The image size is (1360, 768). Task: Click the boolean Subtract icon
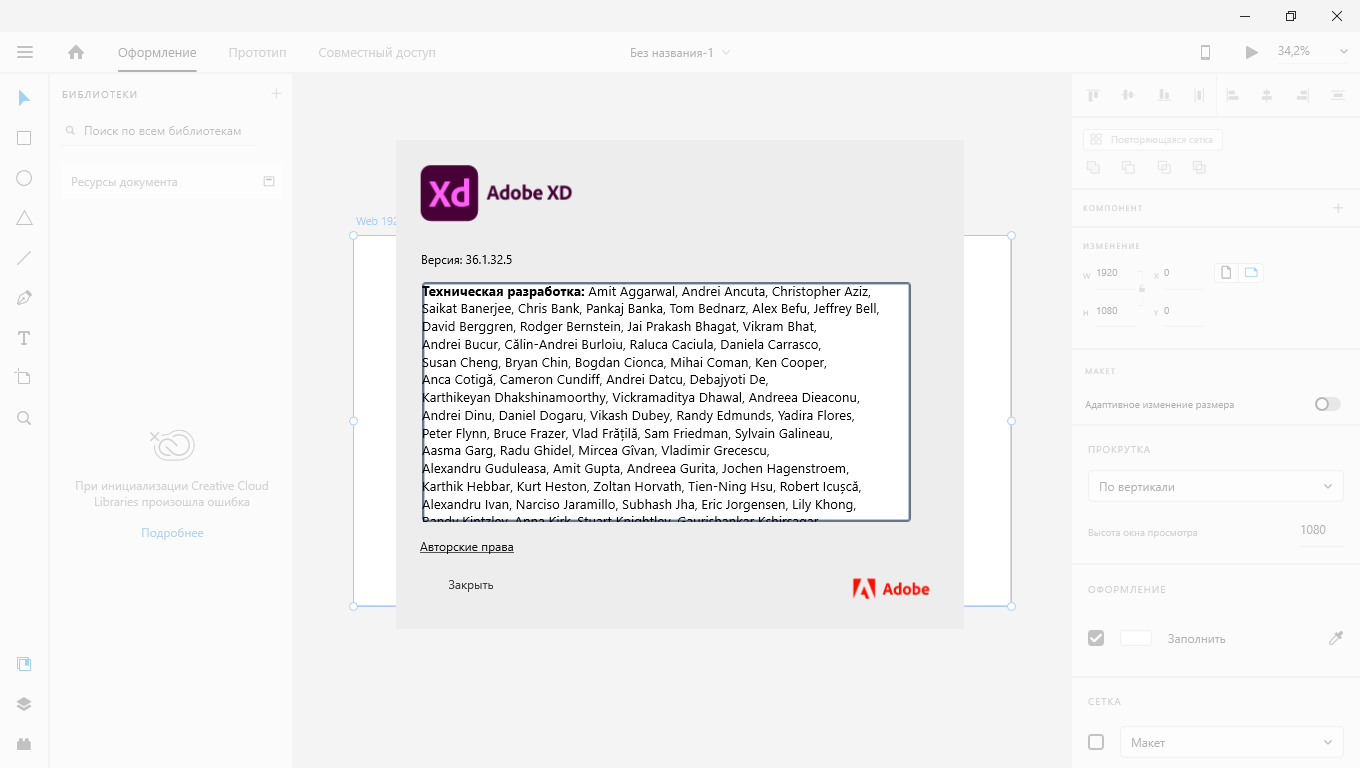pyautogui.click(x=1128, y=168)
